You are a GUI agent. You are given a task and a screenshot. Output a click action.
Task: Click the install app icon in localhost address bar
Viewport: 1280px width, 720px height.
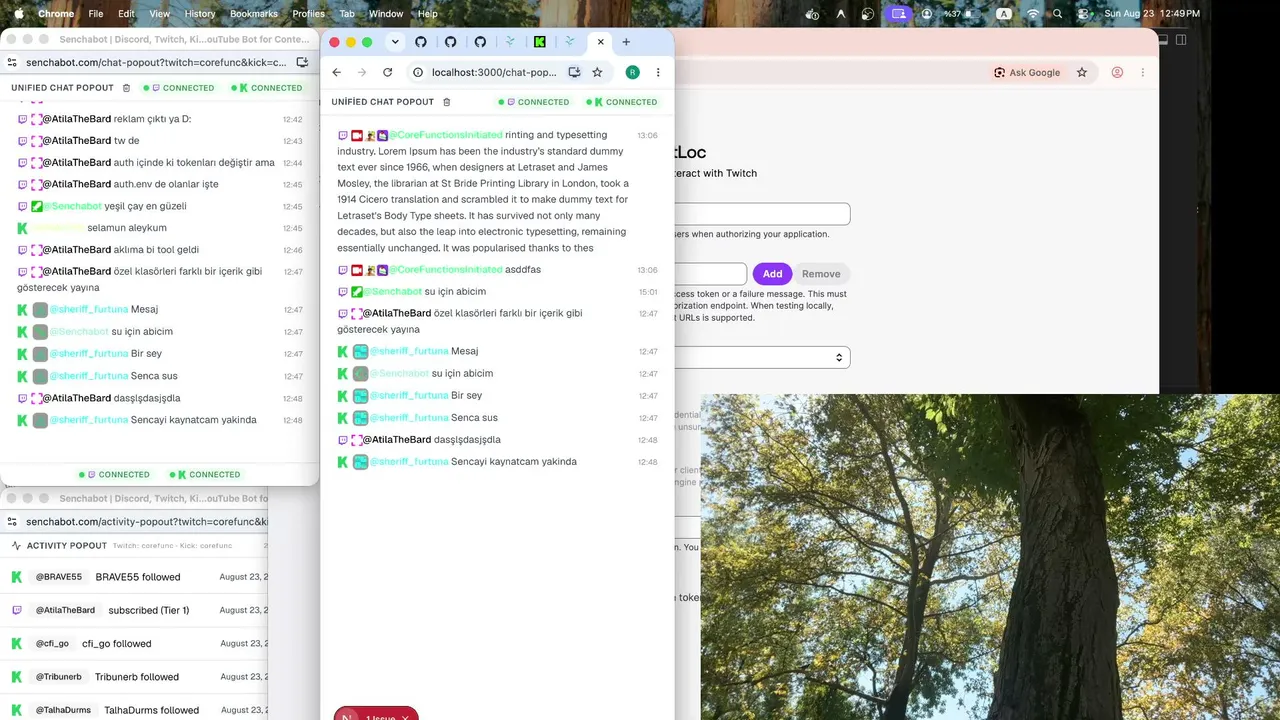(574, 72)
